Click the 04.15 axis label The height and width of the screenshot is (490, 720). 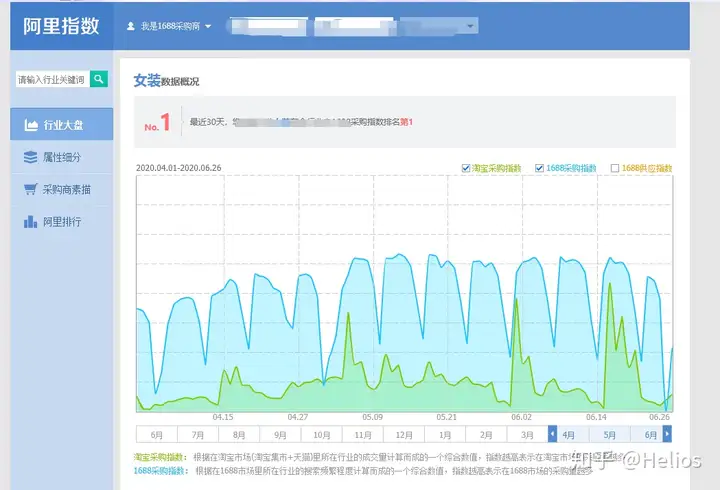(223, 417)
